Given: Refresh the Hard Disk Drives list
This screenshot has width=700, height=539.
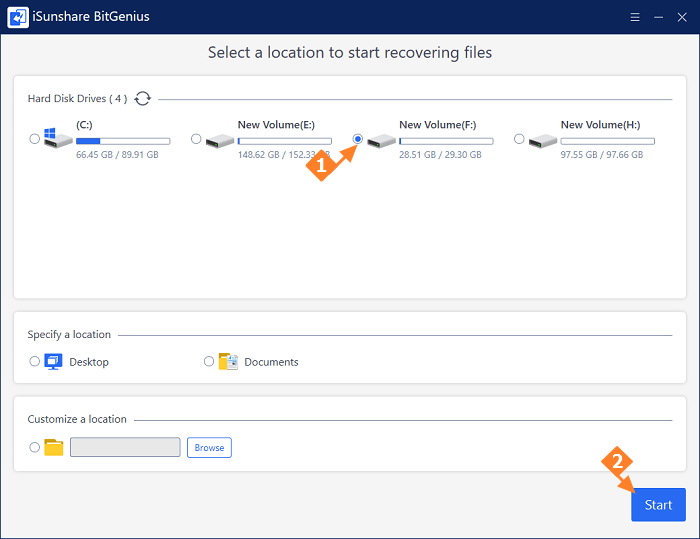Looking at the screenshot, I should (143, 98).
